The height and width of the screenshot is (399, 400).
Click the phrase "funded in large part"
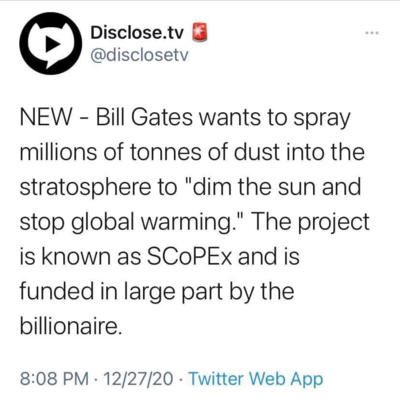[121, 292]
